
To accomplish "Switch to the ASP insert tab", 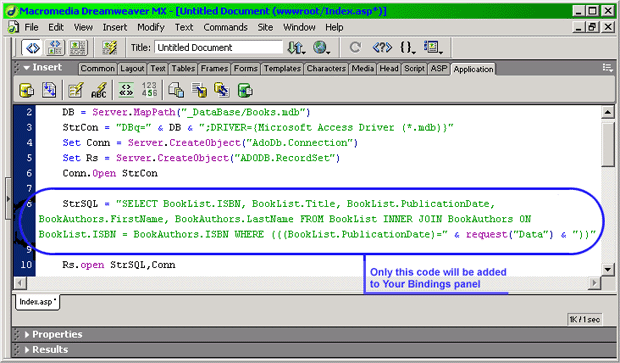I will coord(439,69).
